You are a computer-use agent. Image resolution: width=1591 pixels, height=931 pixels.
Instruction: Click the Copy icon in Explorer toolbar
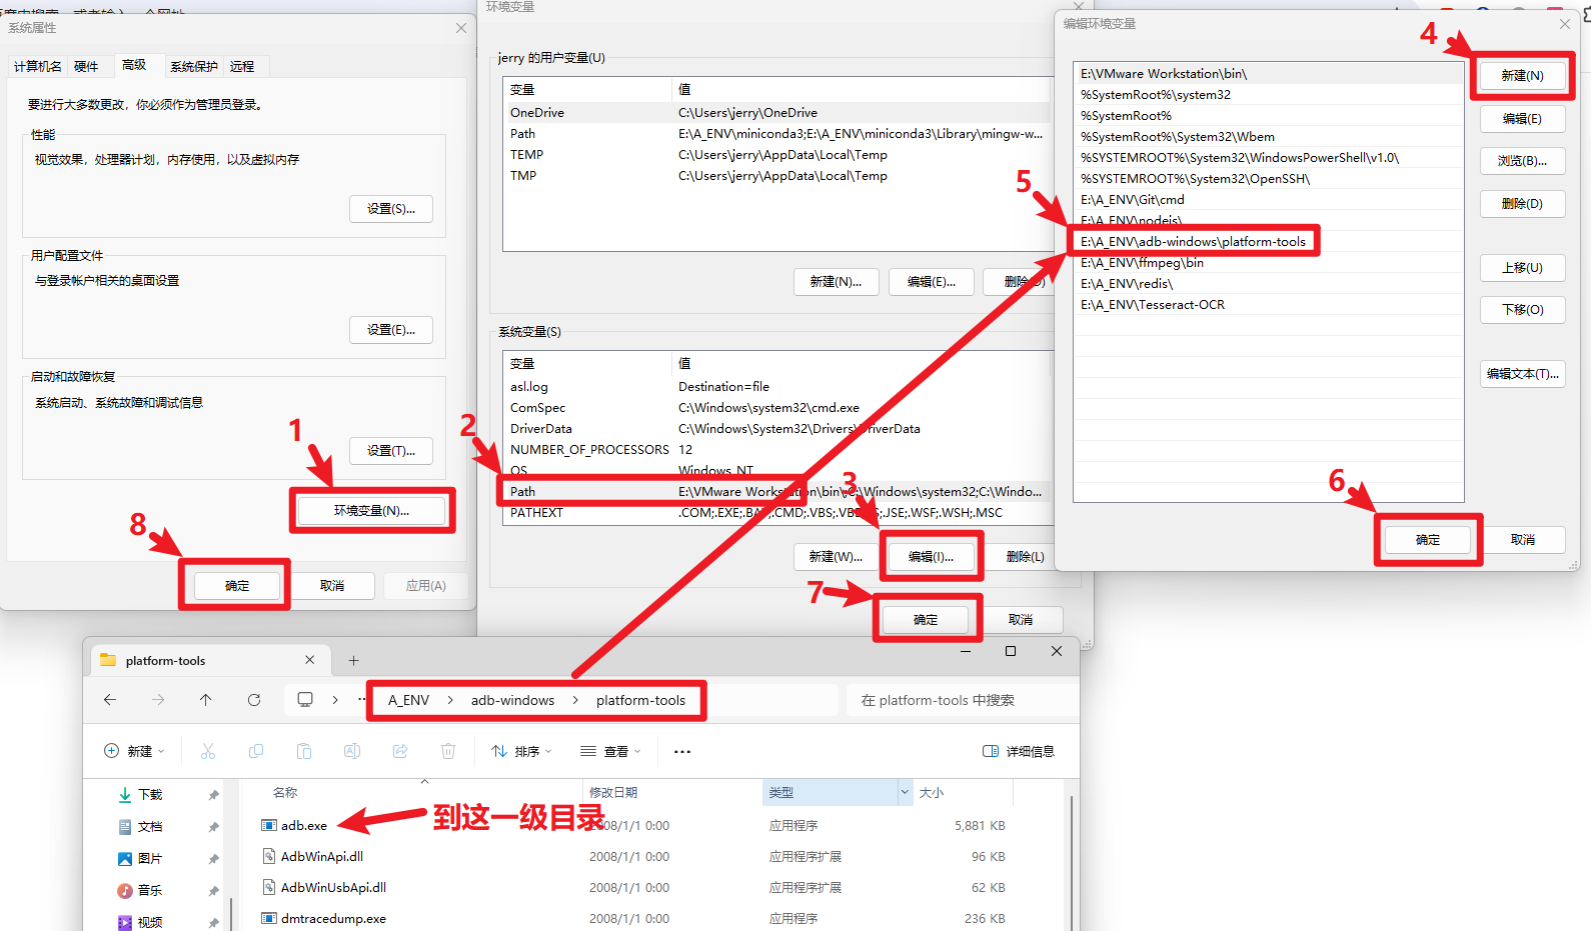click(256, 751)
